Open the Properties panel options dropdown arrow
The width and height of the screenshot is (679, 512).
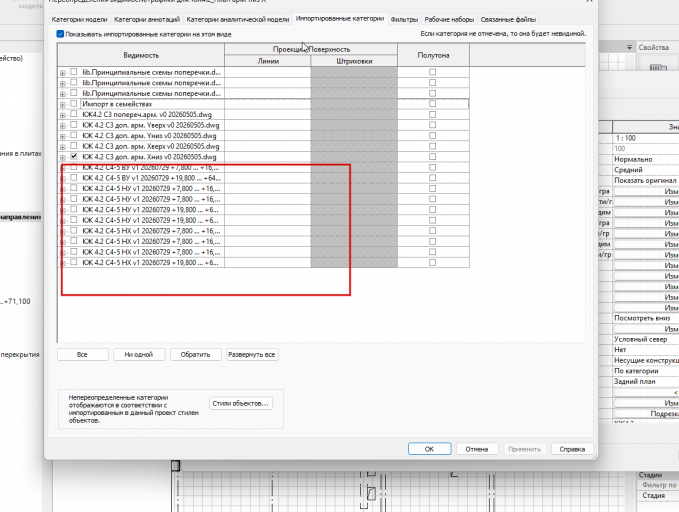pos(629,47)
